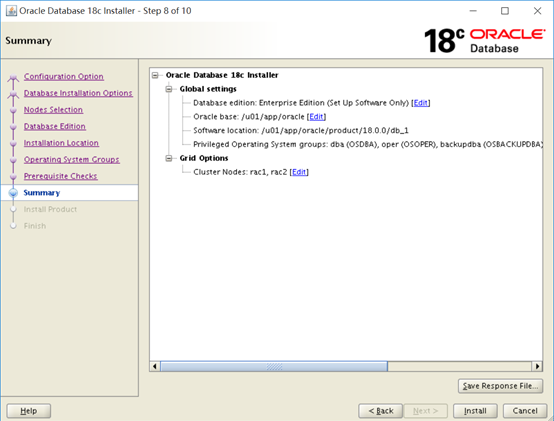This screenshot has width=554, height=421.
Task: Collapse the Global settings node
Action: coord(169,89)
